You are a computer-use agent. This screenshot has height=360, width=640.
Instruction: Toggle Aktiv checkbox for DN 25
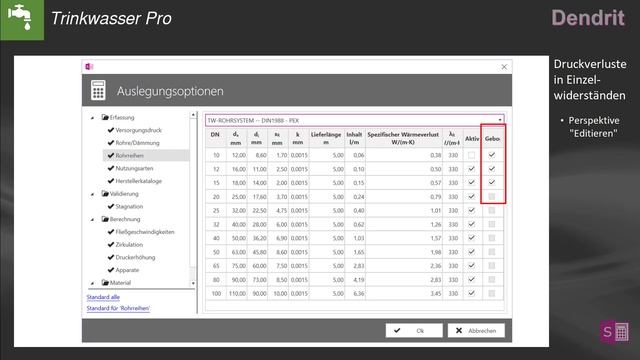[x=471, y=210]
